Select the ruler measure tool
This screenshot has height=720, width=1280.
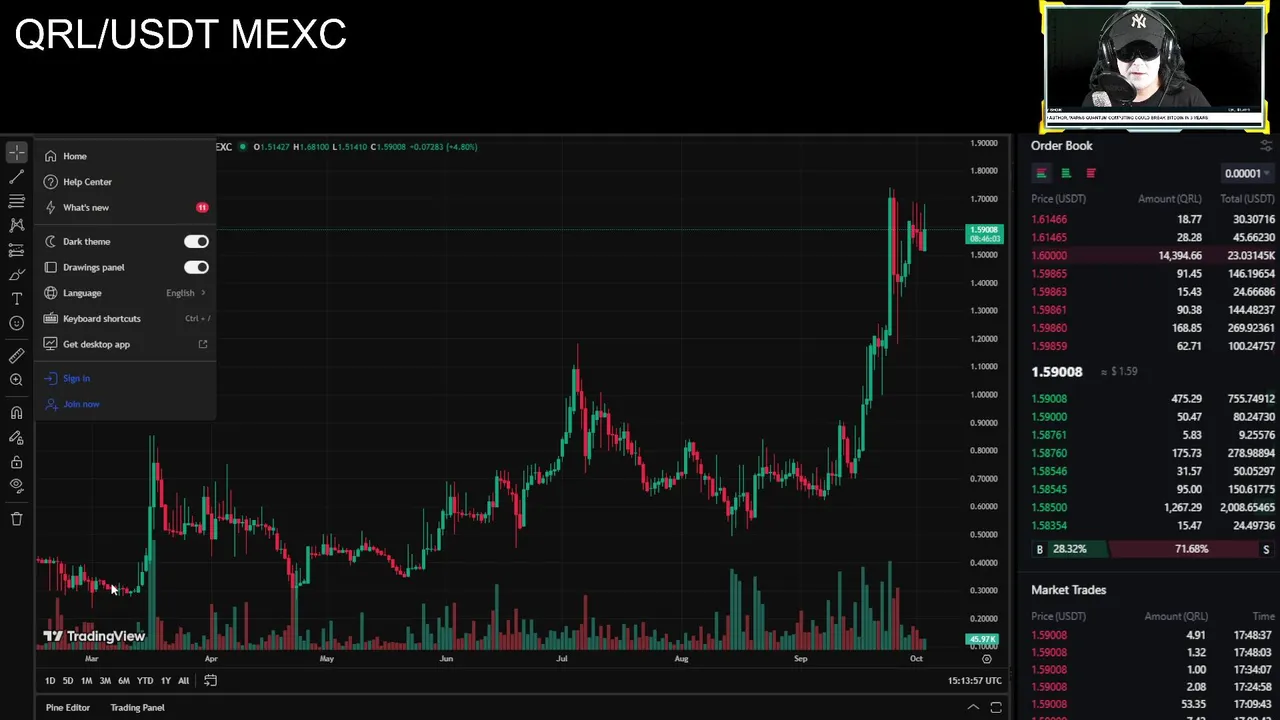(17, 355)
